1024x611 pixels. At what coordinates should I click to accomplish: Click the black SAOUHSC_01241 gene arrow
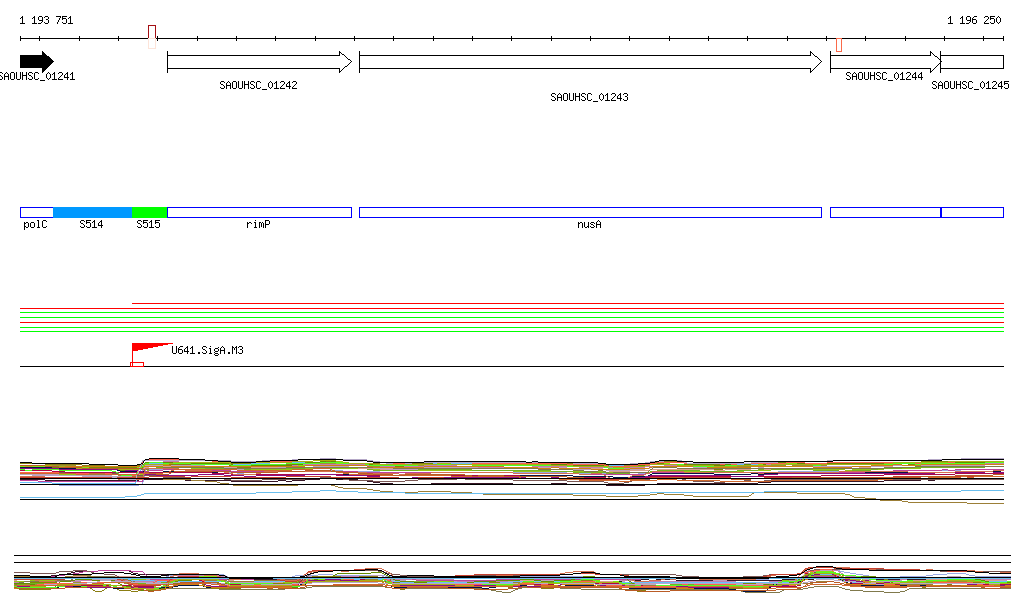pos(36,62)
